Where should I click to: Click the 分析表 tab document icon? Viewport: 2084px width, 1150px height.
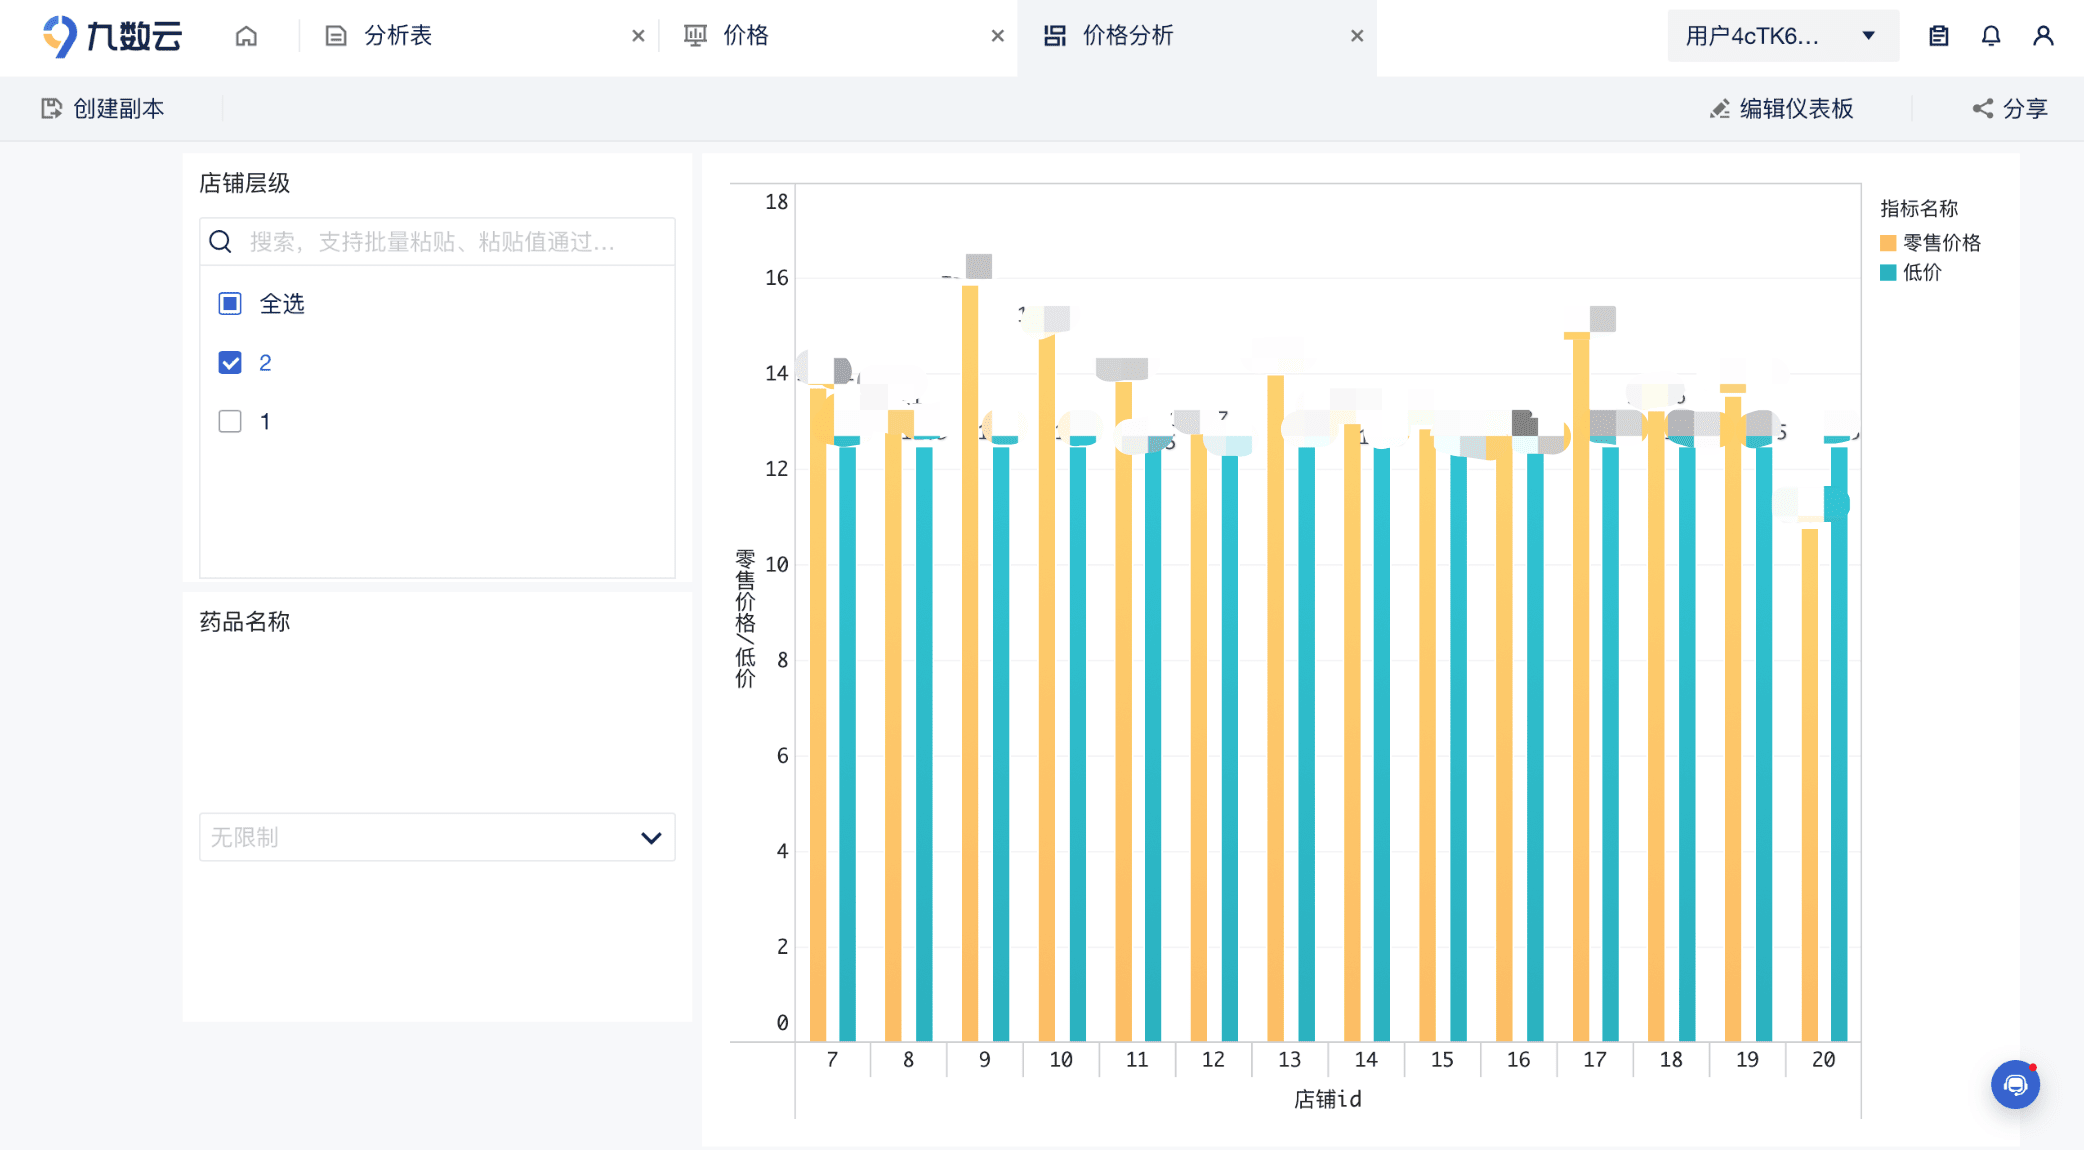point(336,36)
